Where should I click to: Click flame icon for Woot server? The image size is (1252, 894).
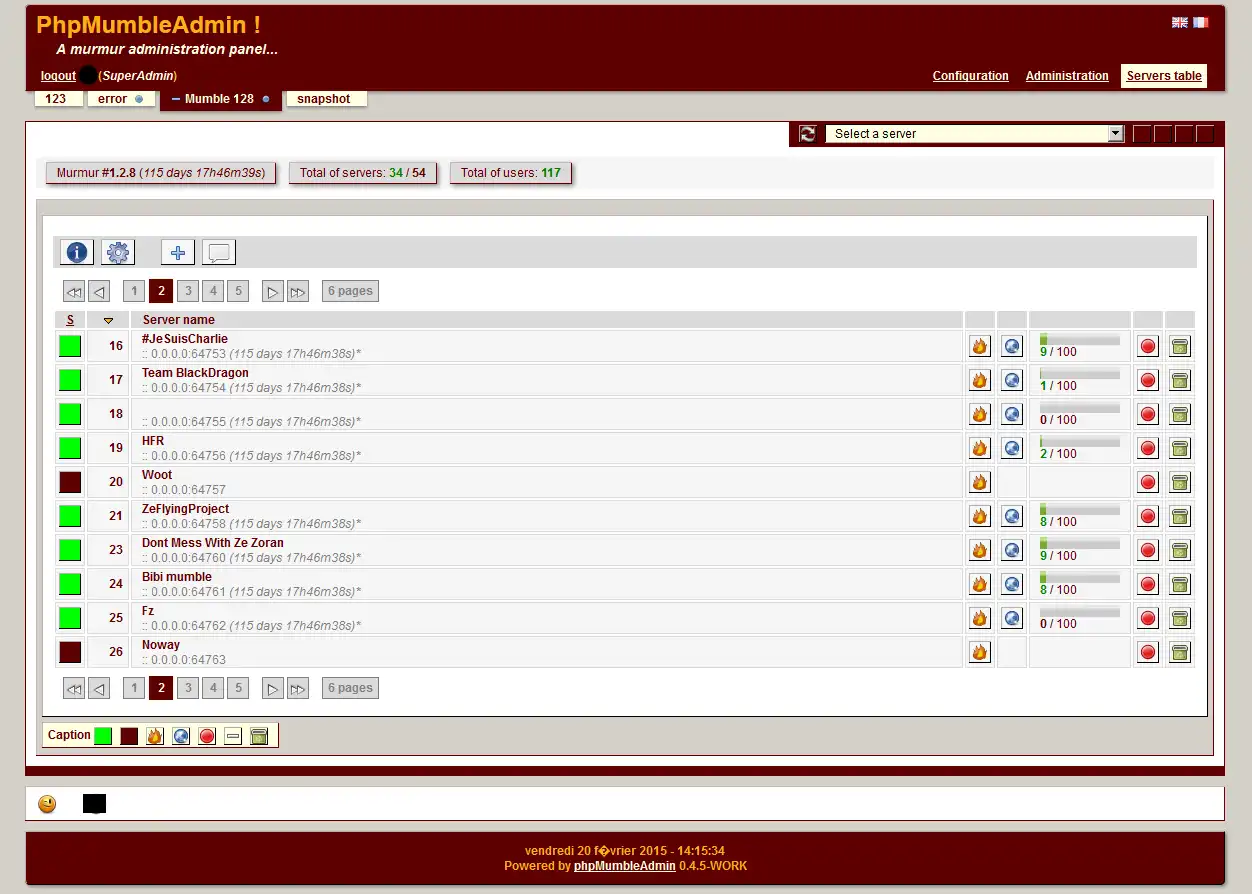coord(980,482)
